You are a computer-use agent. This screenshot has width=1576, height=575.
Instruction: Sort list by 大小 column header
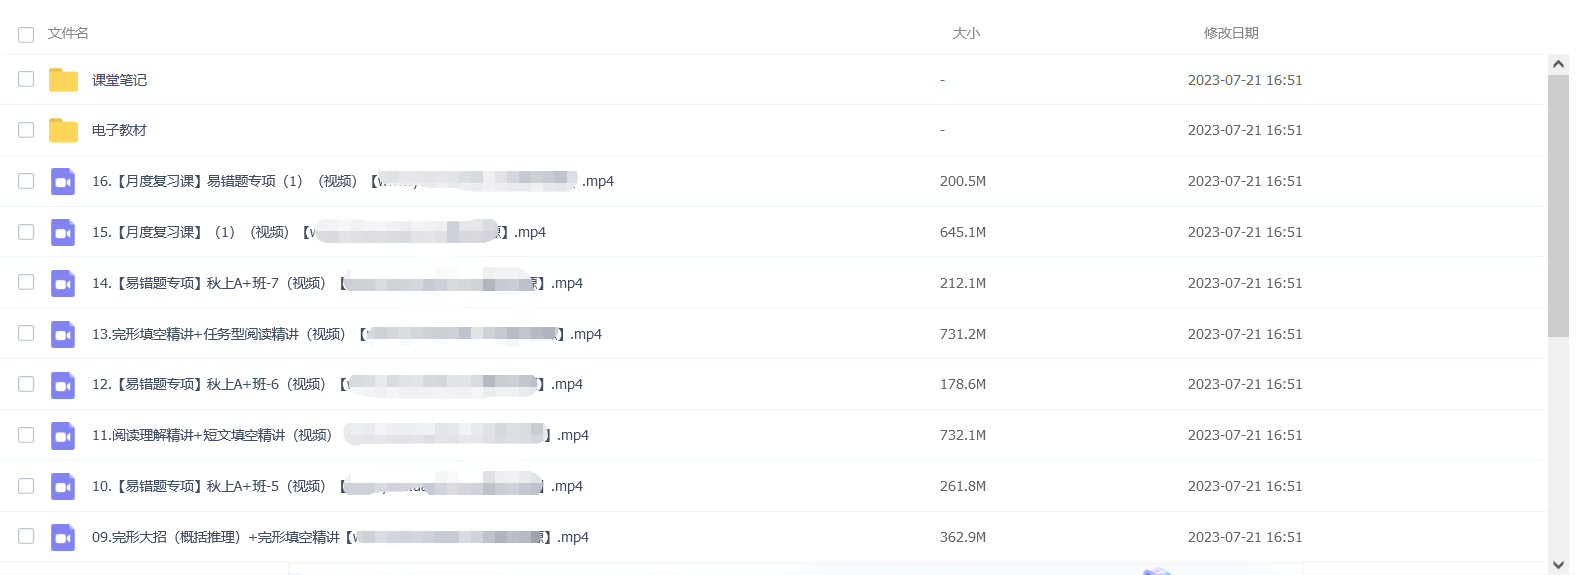(966, 33)
